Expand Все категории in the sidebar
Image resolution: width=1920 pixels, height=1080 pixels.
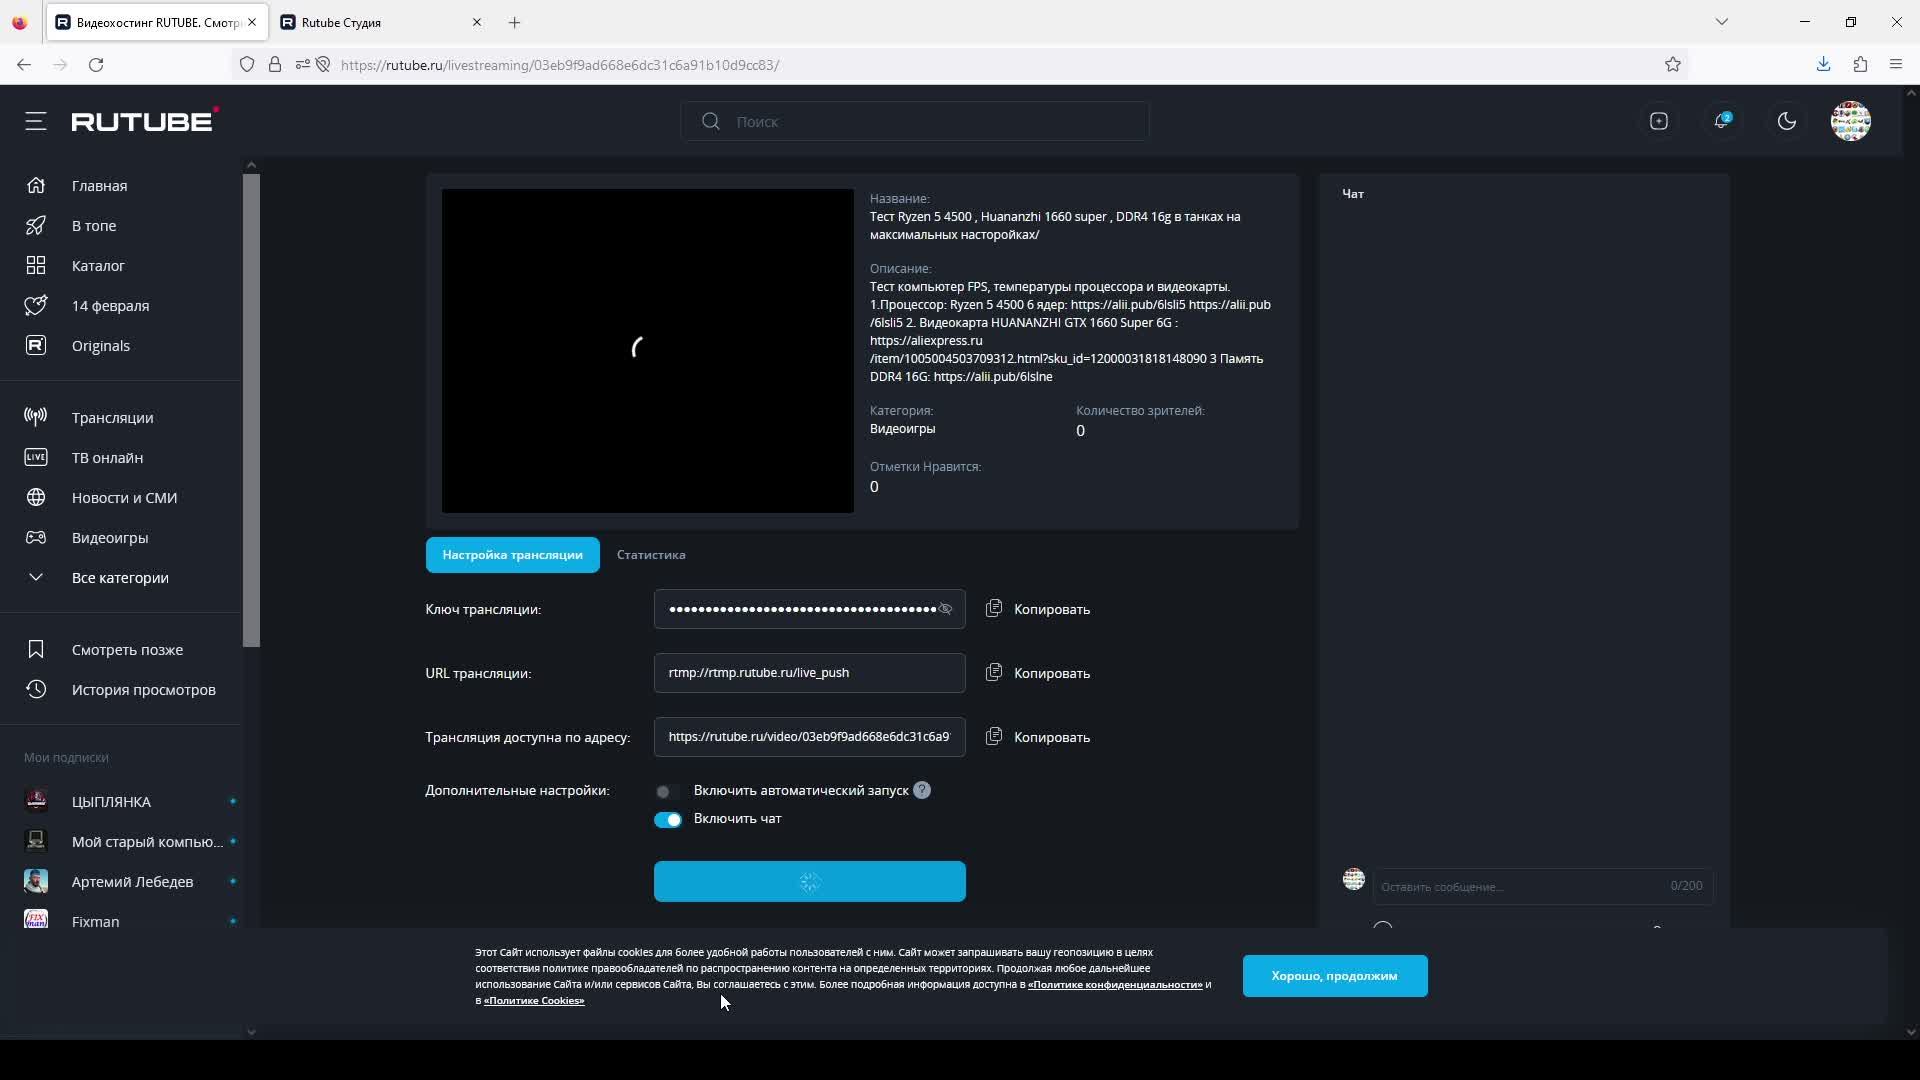click(120, 578)
